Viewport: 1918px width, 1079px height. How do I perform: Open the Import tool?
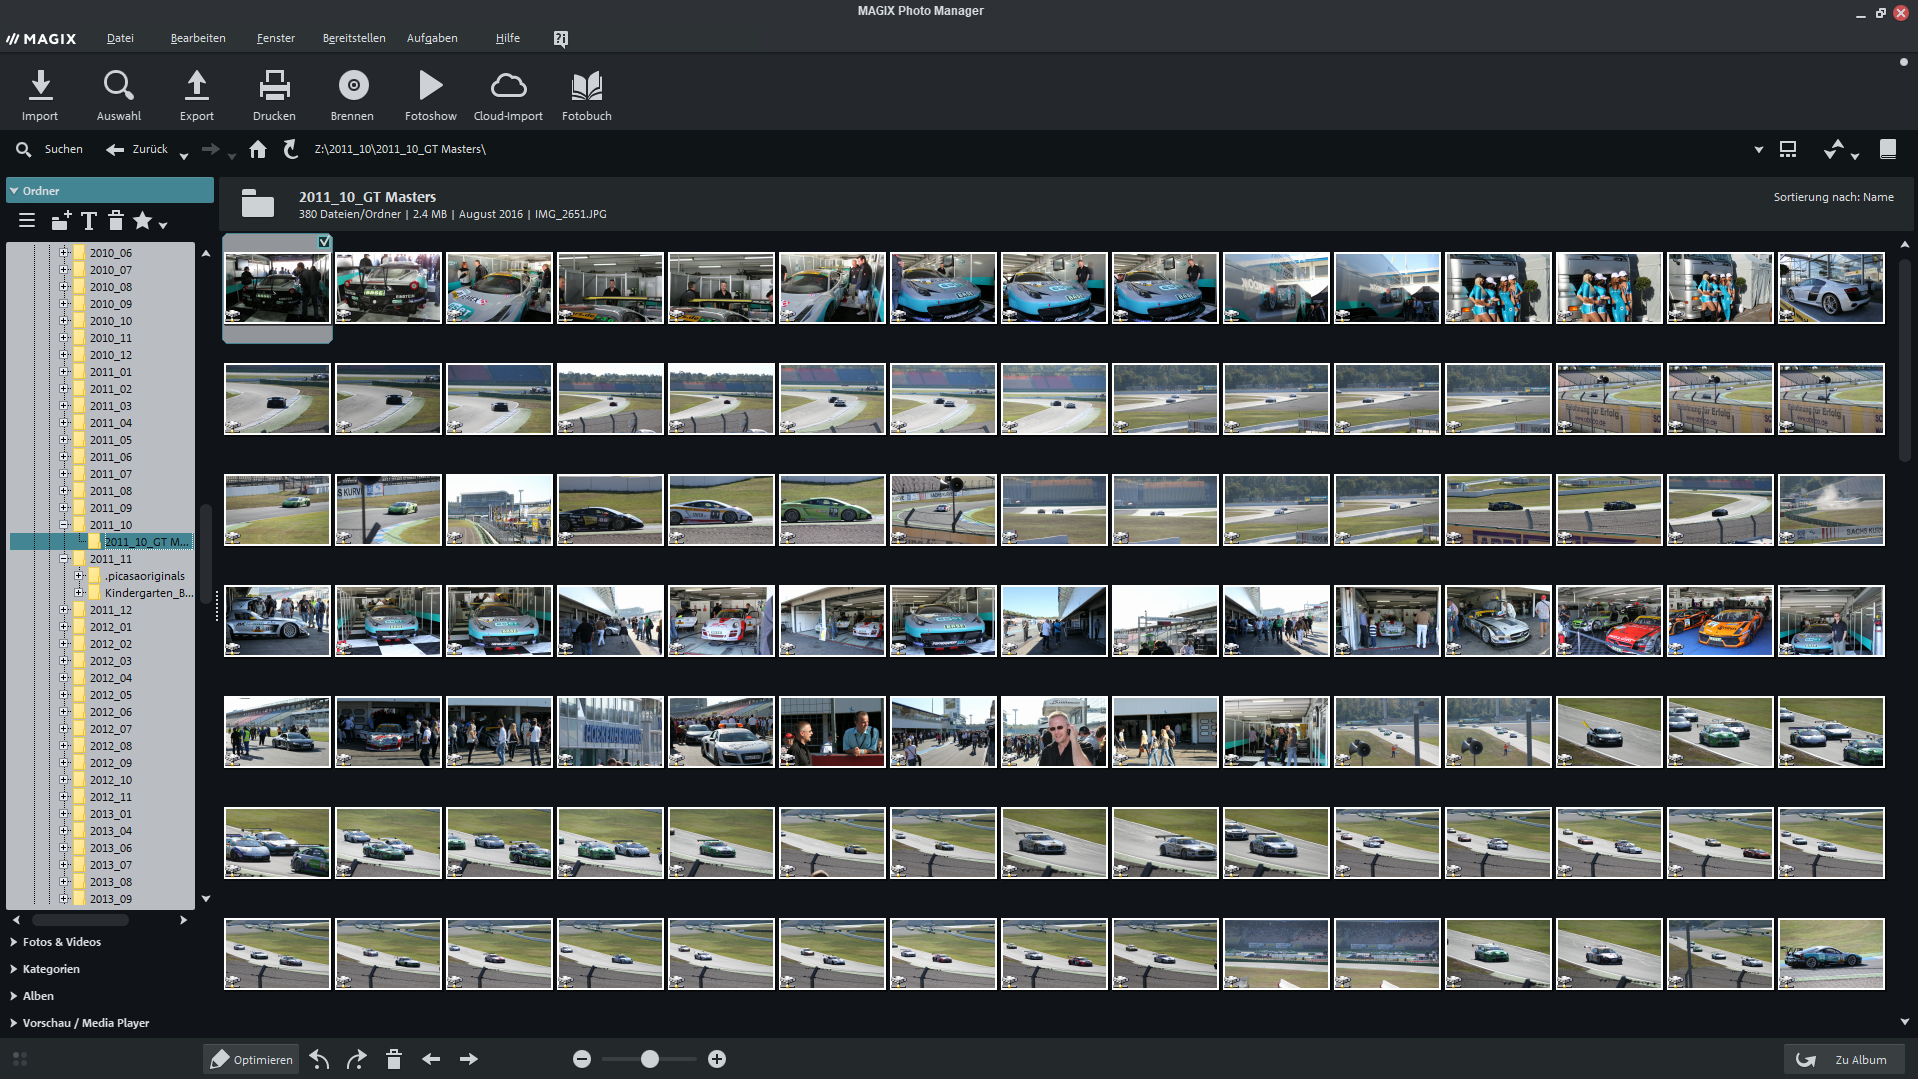tap(40, 93)
